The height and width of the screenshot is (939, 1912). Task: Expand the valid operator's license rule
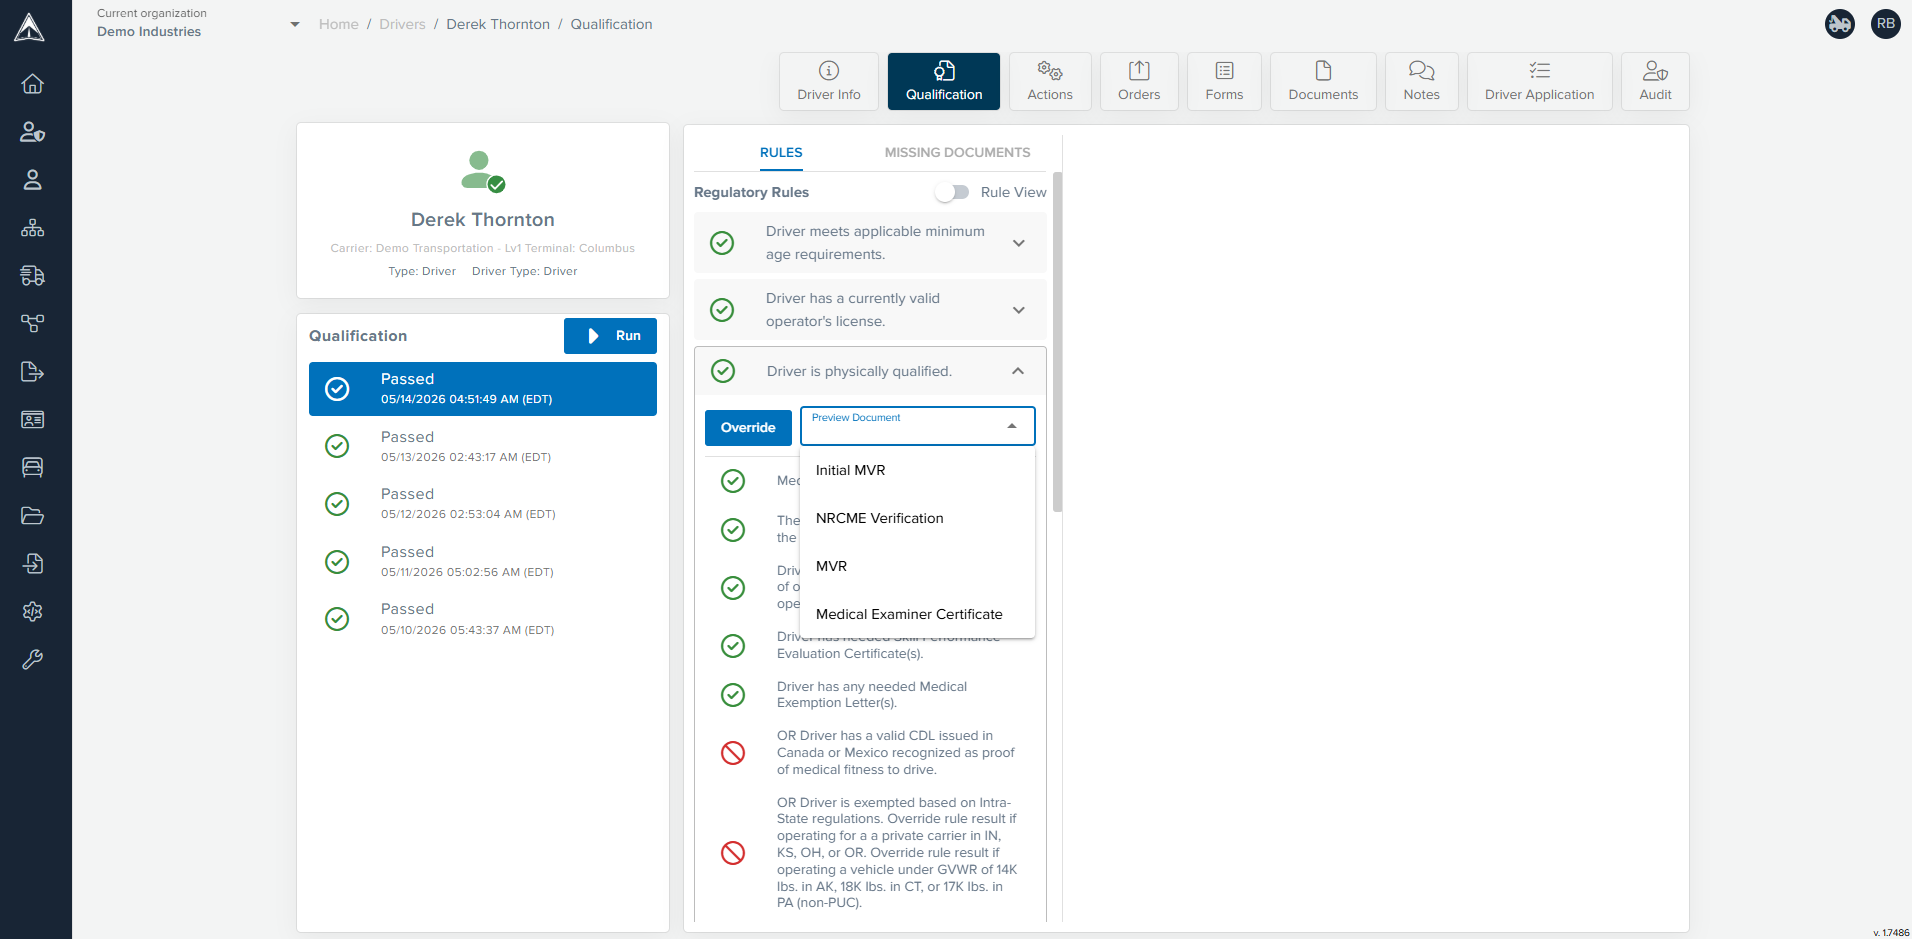(1019, 310)
